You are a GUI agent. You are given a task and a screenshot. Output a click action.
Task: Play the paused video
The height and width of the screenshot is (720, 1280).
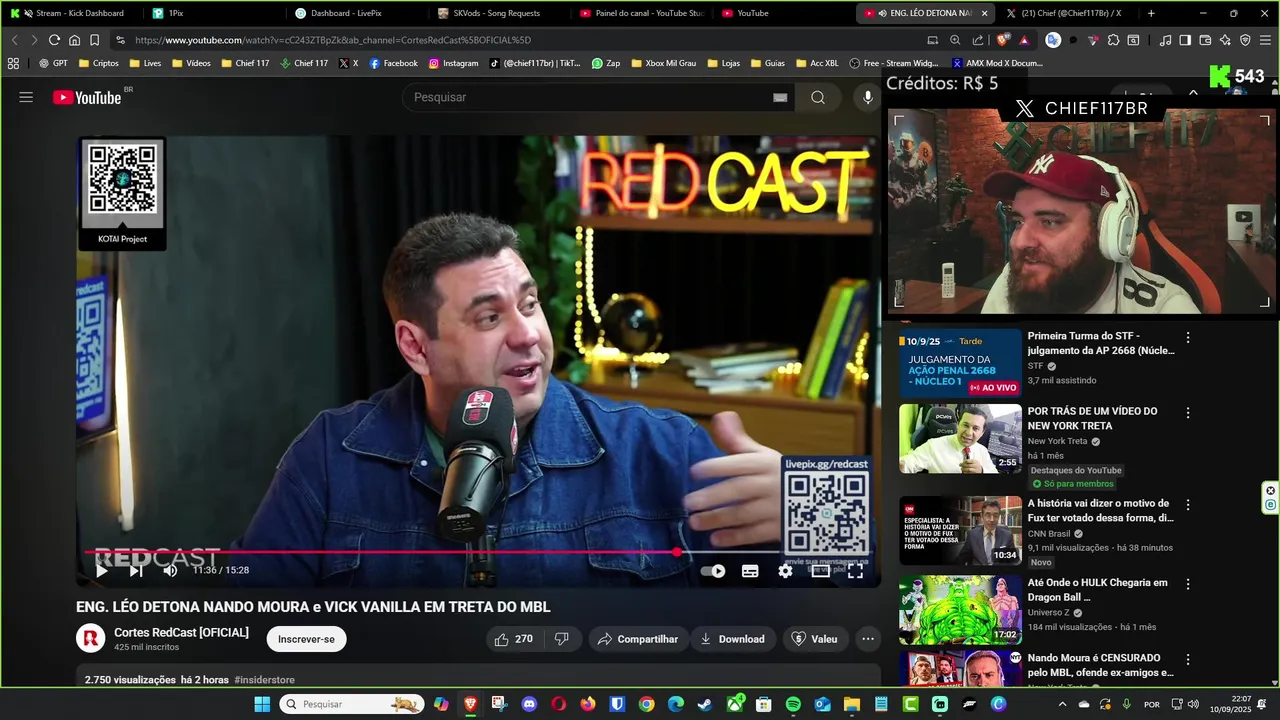(101, 570)
